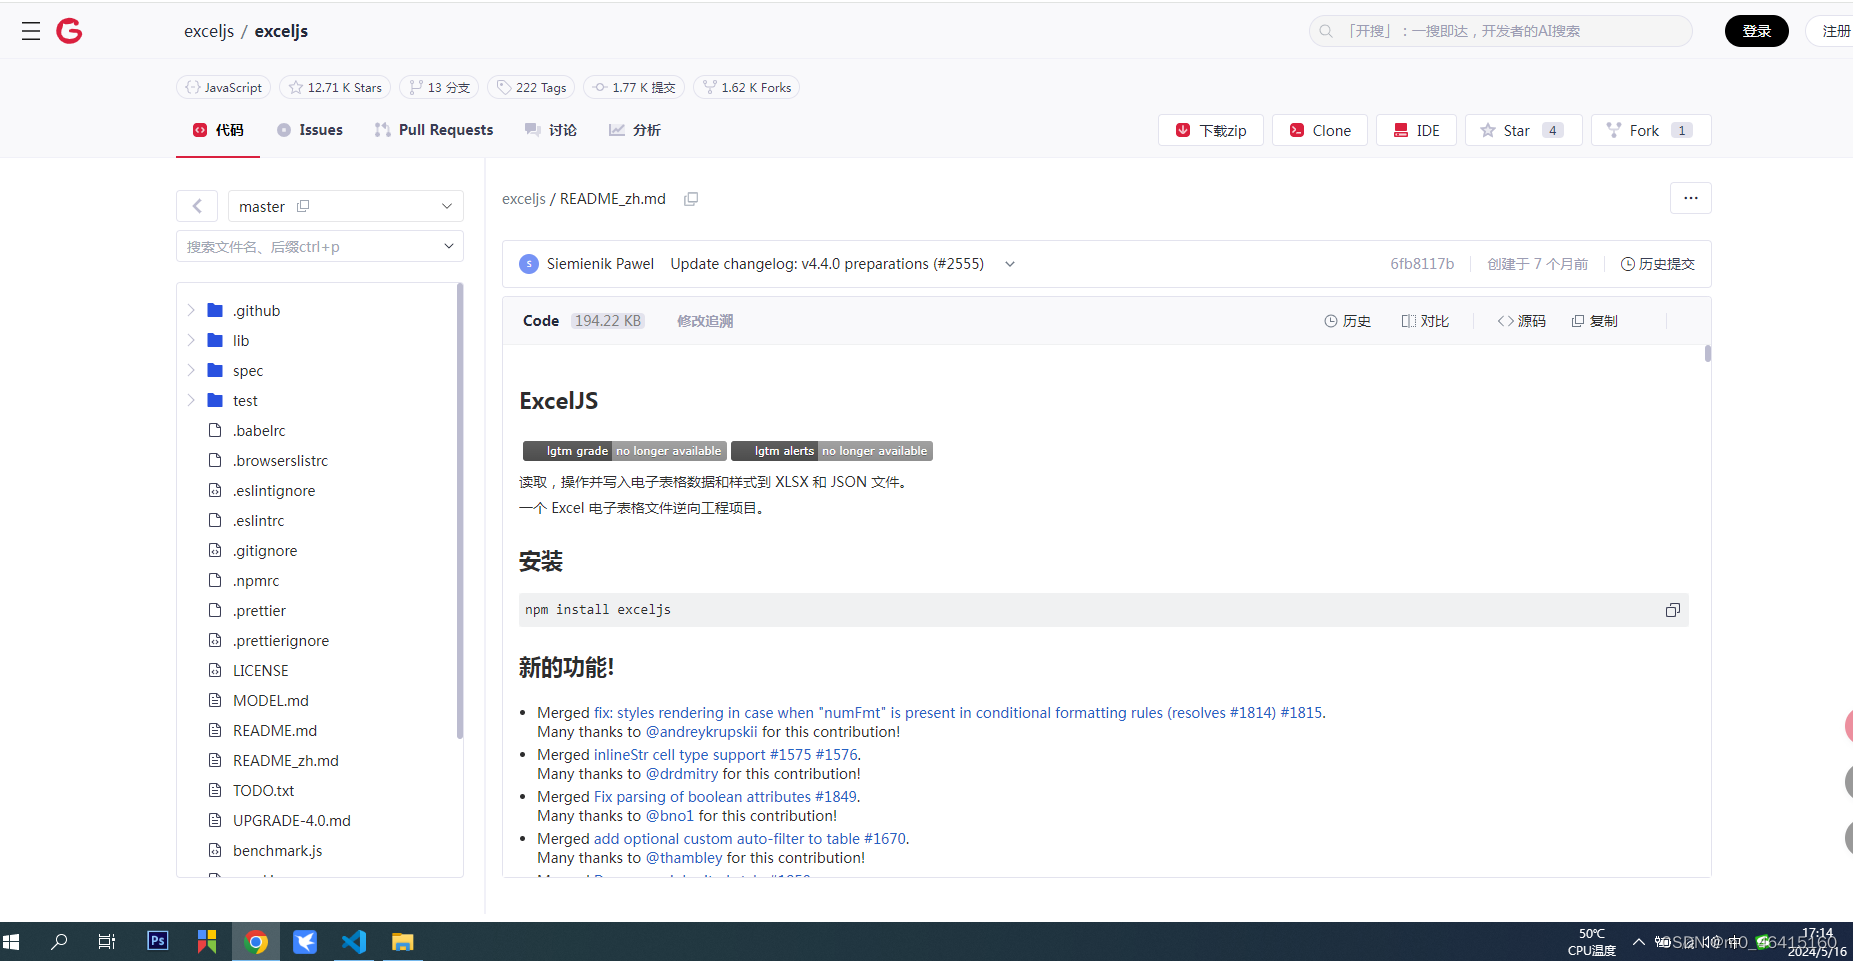Open Visual Studio Code from the taskbar
1853x961 pixels.
pyautogui.click(x=354, y=942)
